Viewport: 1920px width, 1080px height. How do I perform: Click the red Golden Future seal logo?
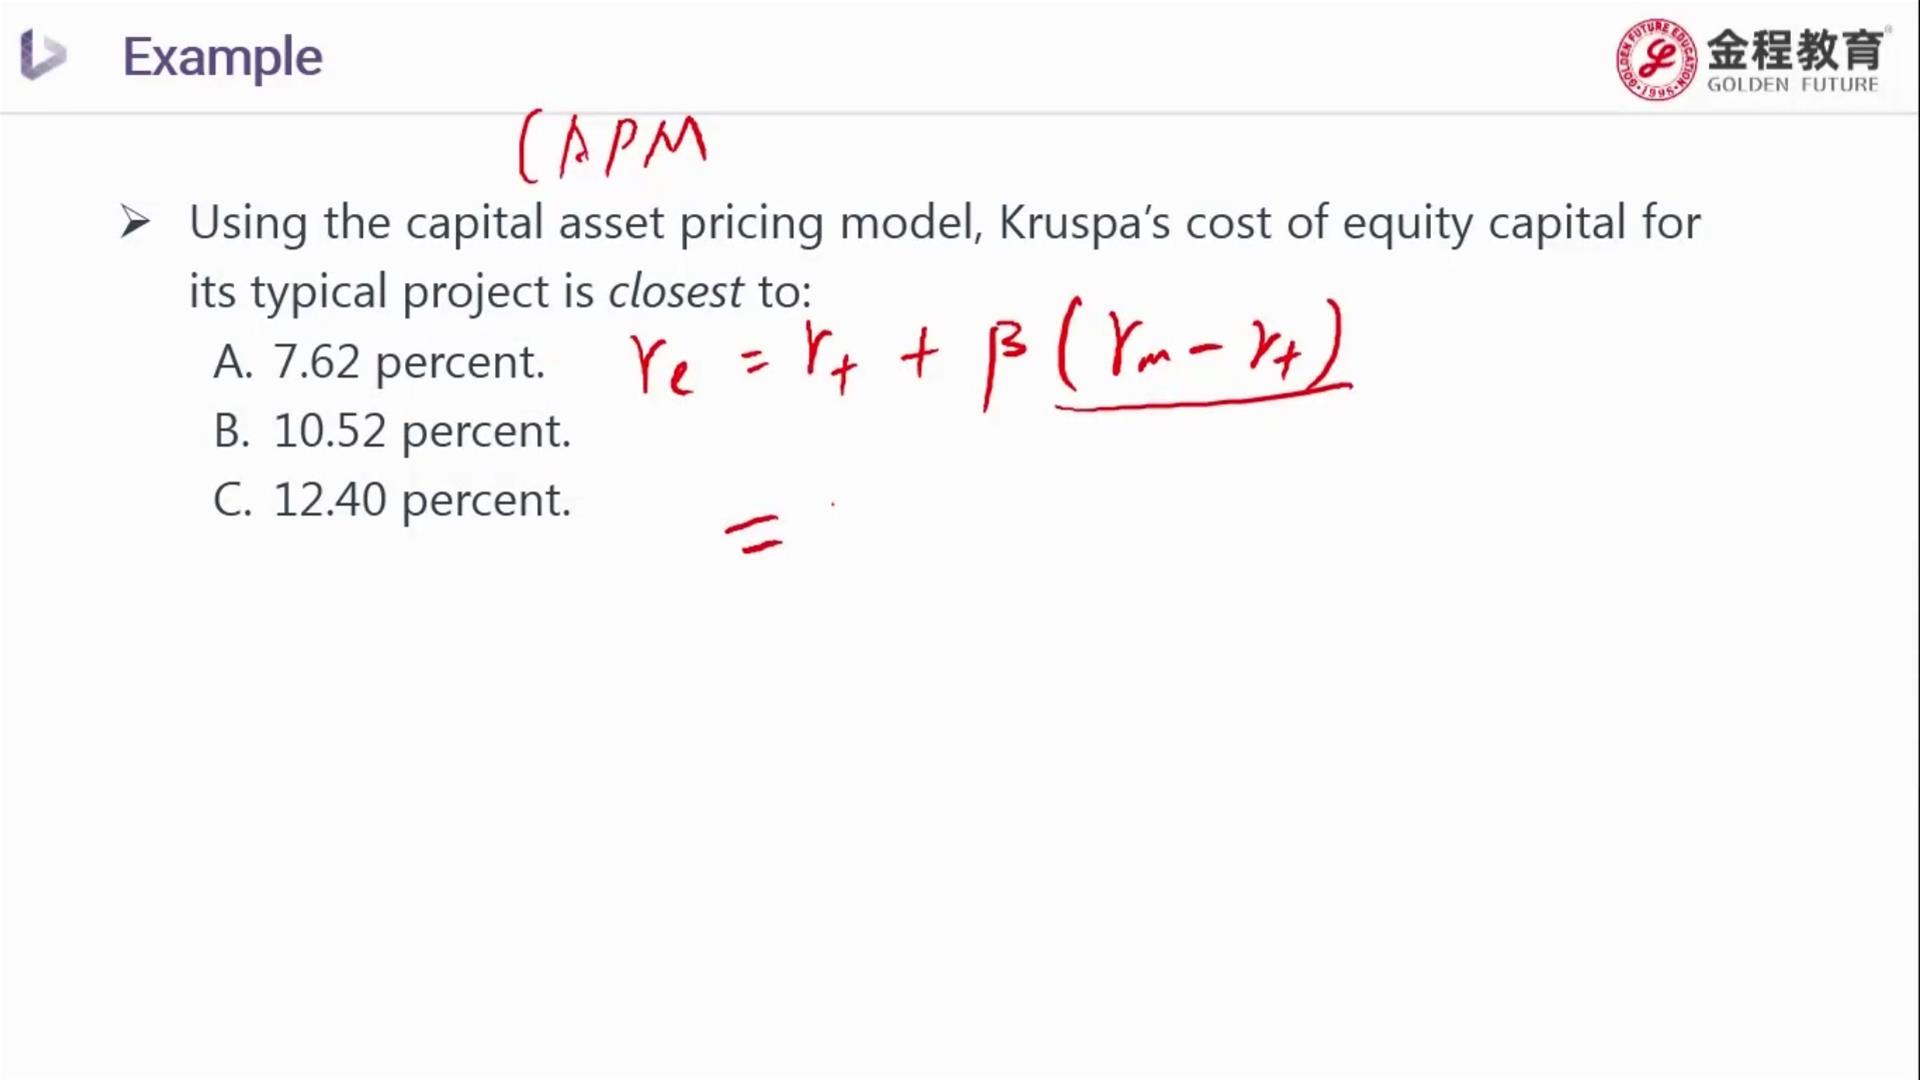click(x=1656, y=60)
